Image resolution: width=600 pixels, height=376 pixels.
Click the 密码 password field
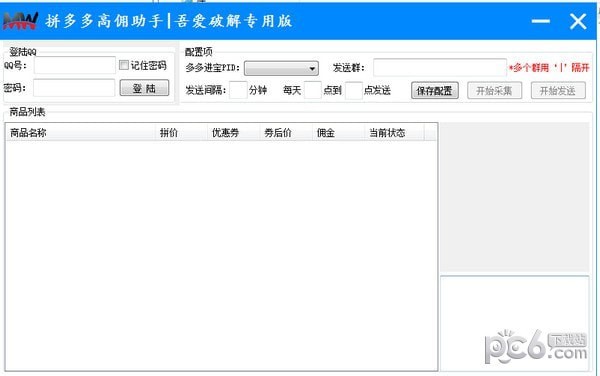pos(74,88)
